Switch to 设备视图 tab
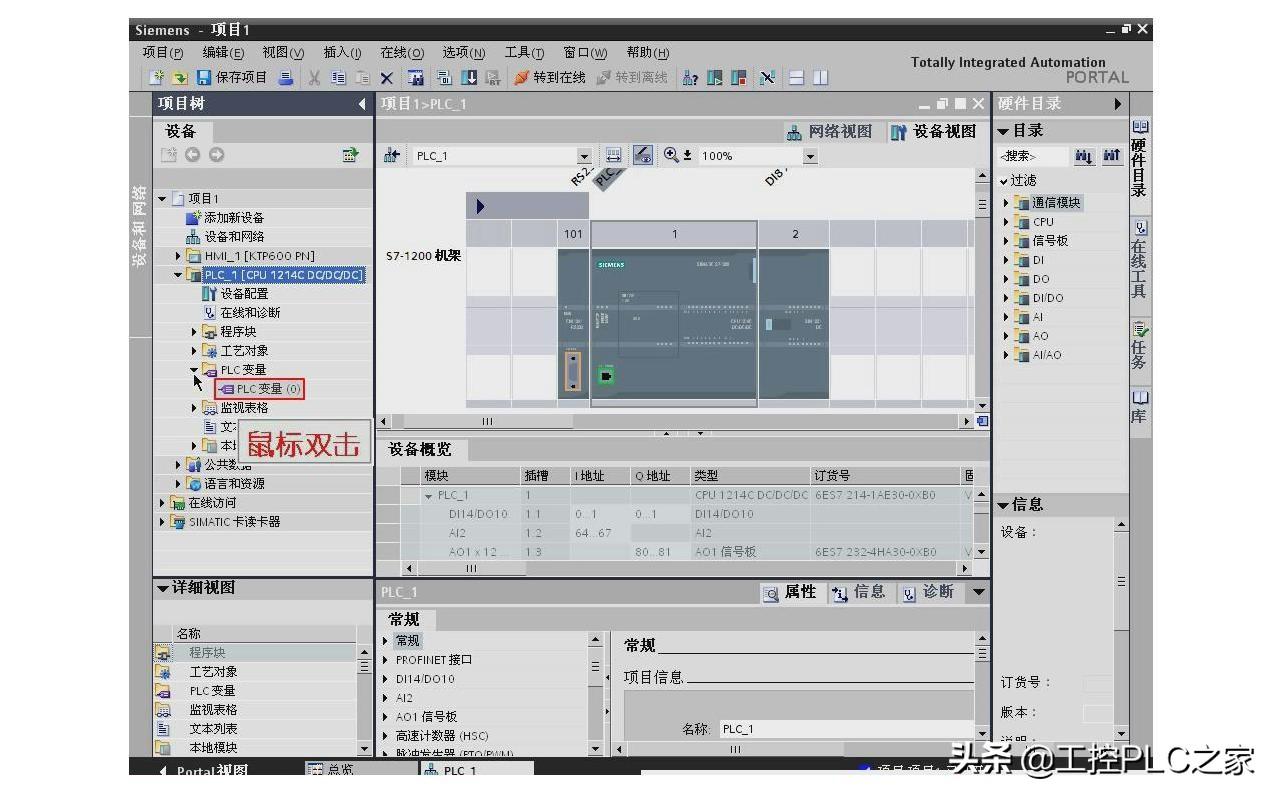 933,132
